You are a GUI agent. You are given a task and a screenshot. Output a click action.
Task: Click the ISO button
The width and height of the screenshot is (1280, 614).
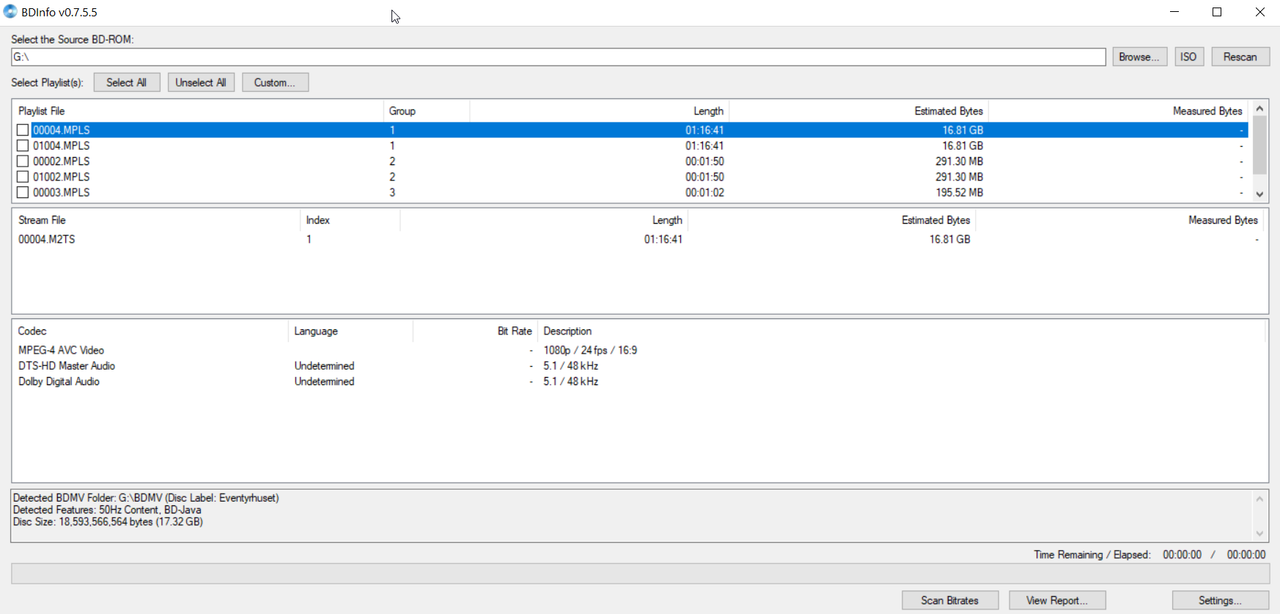click(1188, 57)
